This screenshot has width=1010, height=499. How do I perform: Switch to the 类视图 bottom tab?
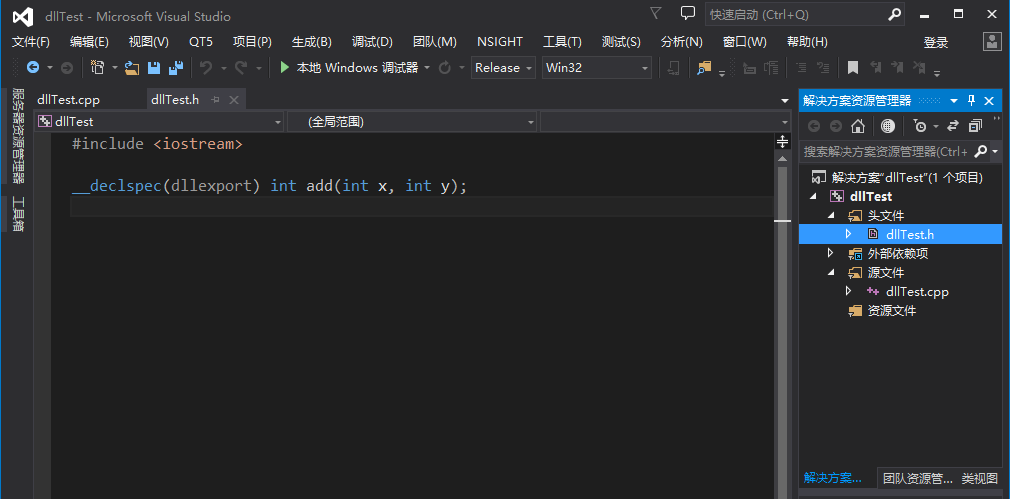pyautogui.click(x=980, y=478)
